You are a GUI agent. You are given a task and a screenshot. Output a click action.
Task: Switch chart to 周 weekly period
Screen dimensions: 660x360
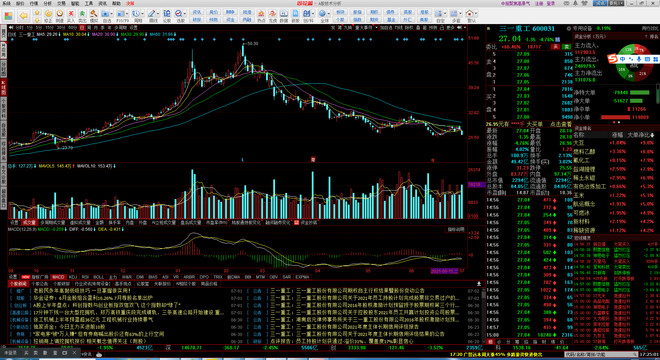(89, 27)
